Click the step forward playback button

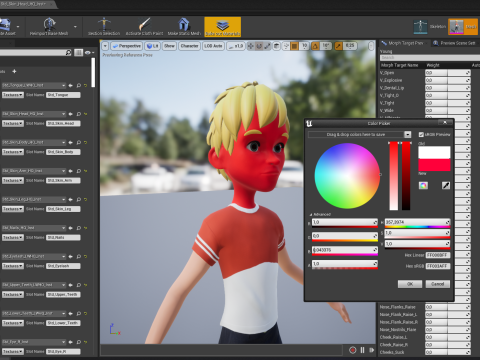(371, 350)
